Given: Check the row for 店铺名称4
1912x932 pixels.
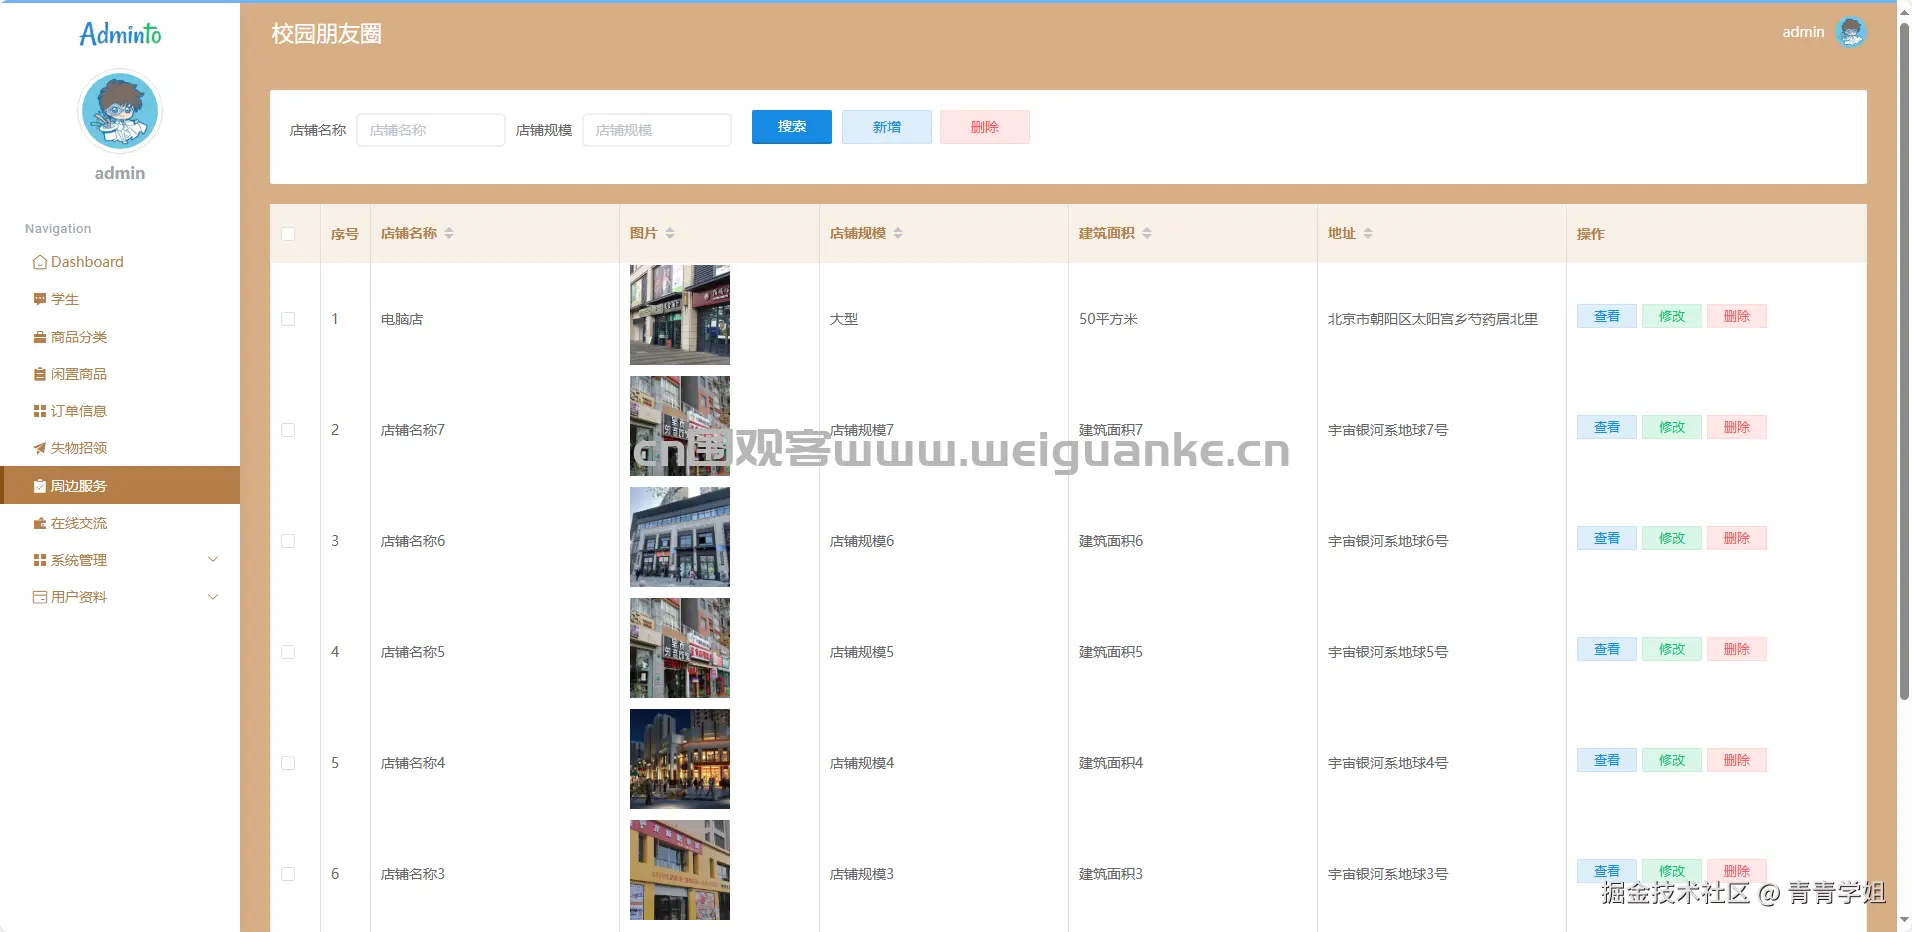Looking at the screenshot, I should click(288, 763).
